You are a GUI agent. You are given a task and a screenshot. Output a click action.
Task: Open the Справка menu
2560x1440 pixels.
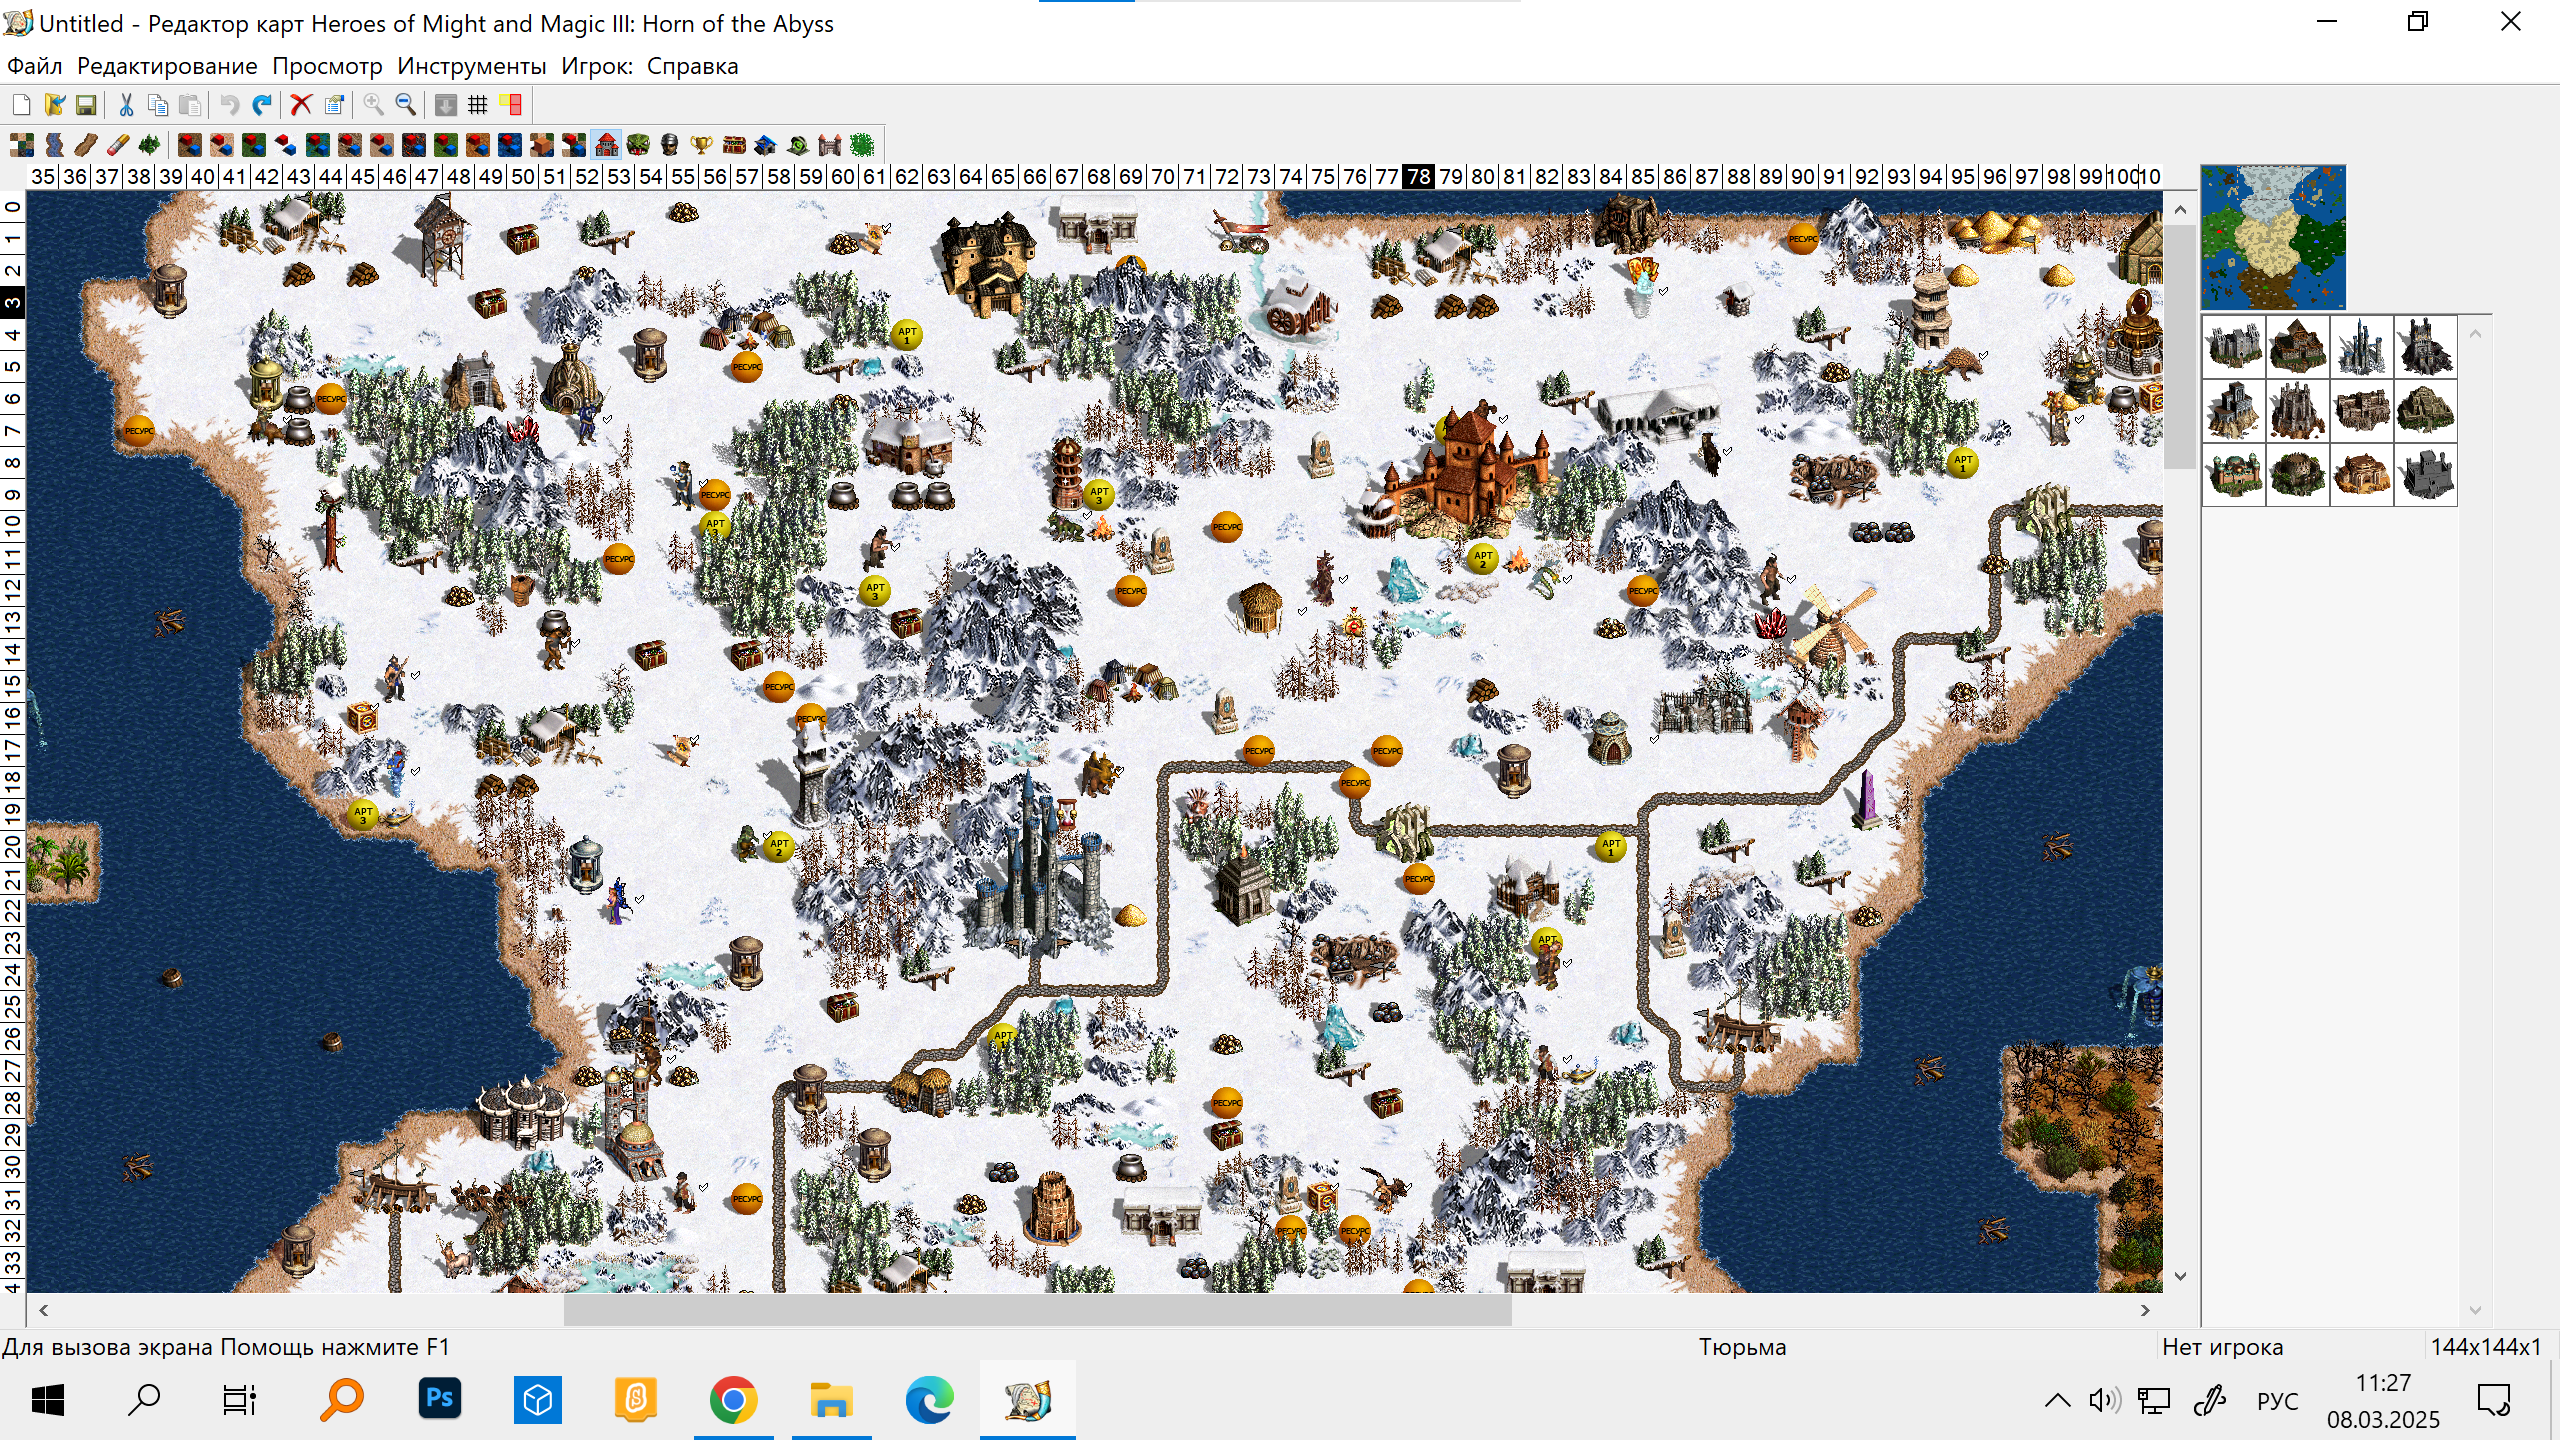[692, 66]
